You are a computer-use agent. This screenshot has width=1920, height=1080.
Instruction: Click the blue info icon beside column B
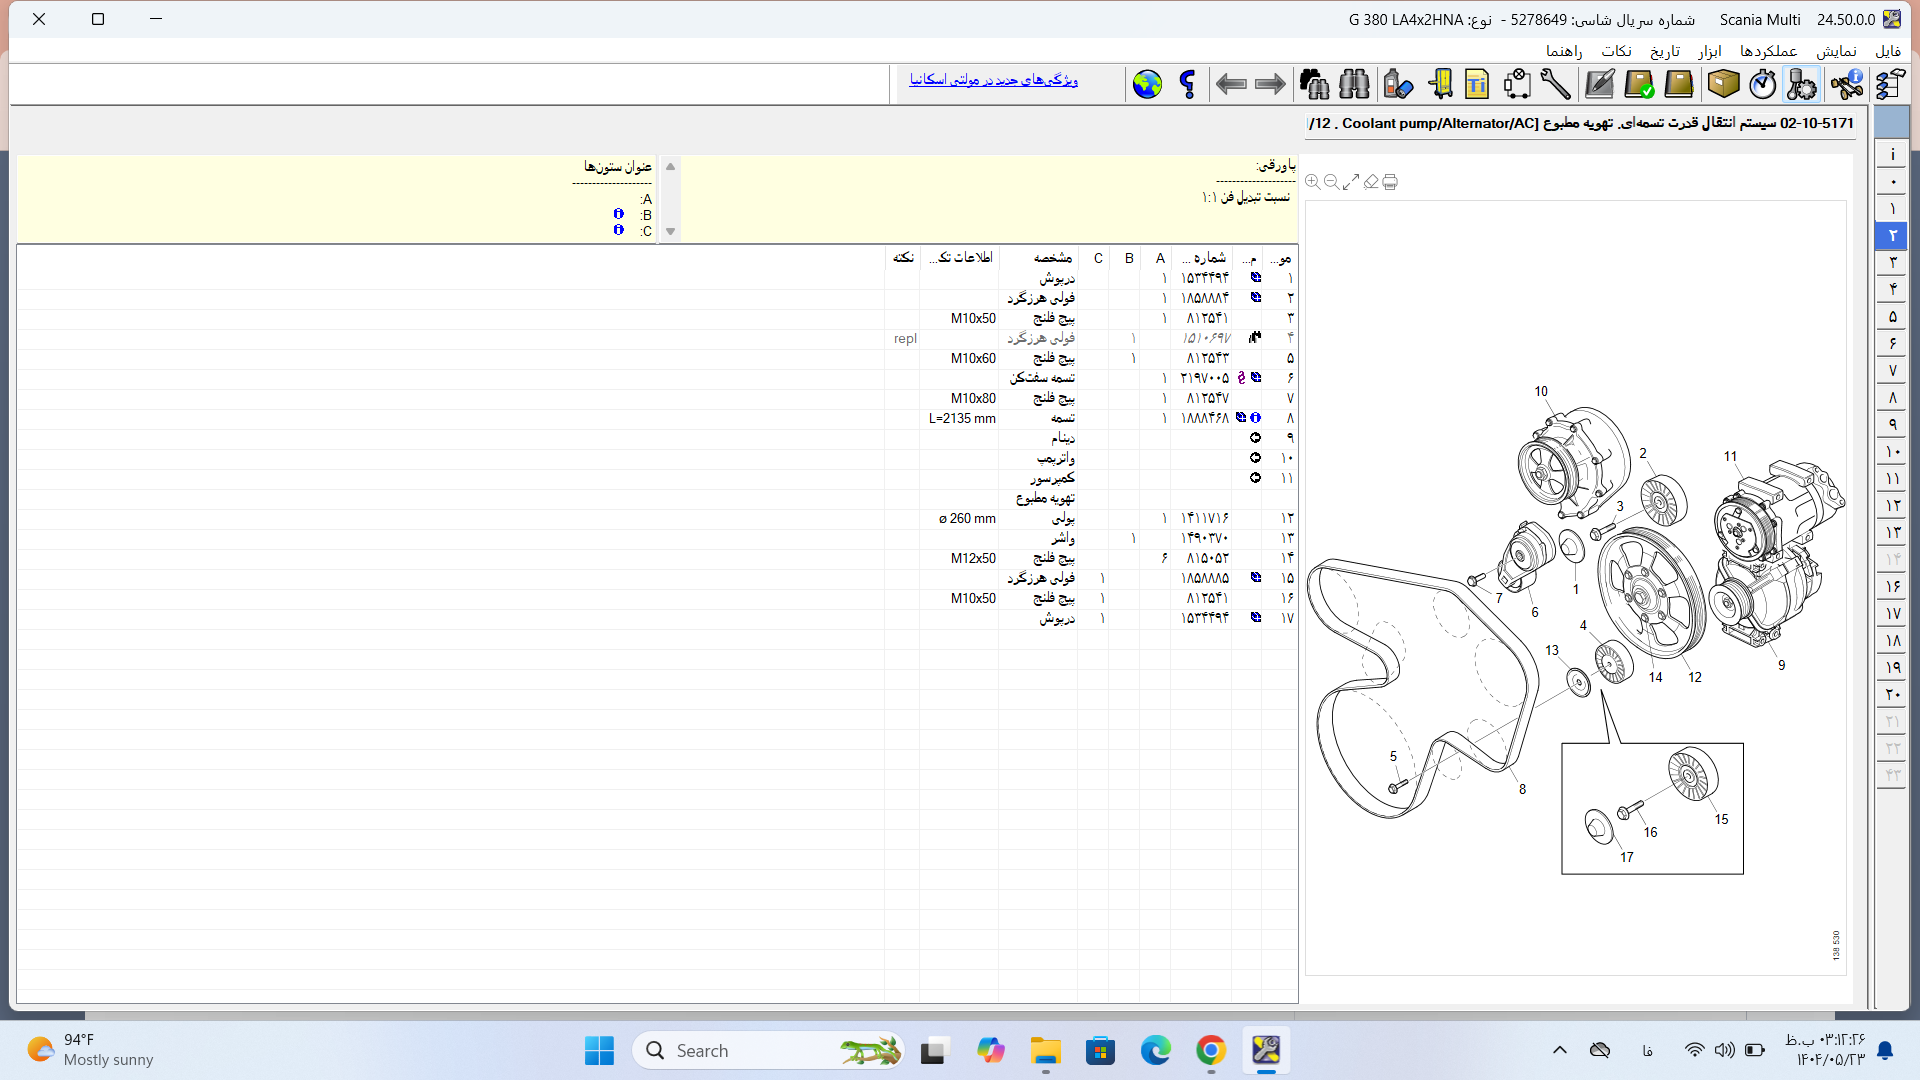[618, 214]
